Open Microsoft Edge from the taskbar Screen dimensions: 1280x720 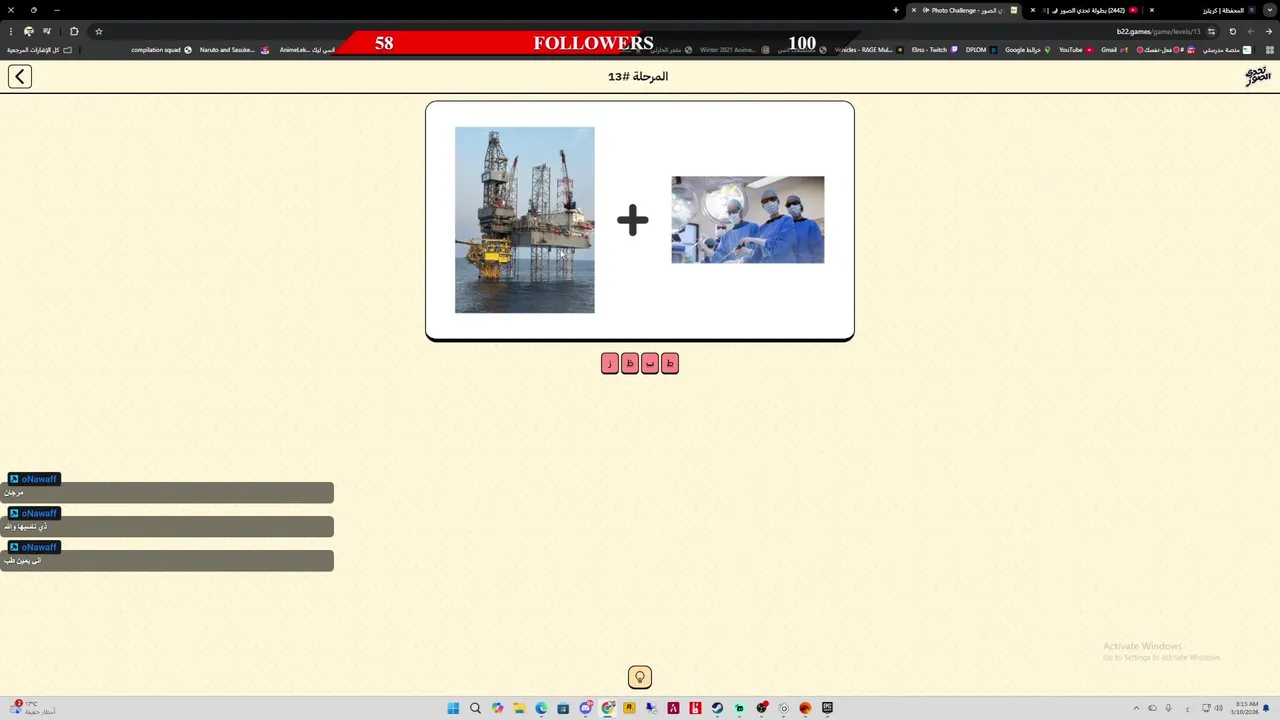click(x=541, y=708)
